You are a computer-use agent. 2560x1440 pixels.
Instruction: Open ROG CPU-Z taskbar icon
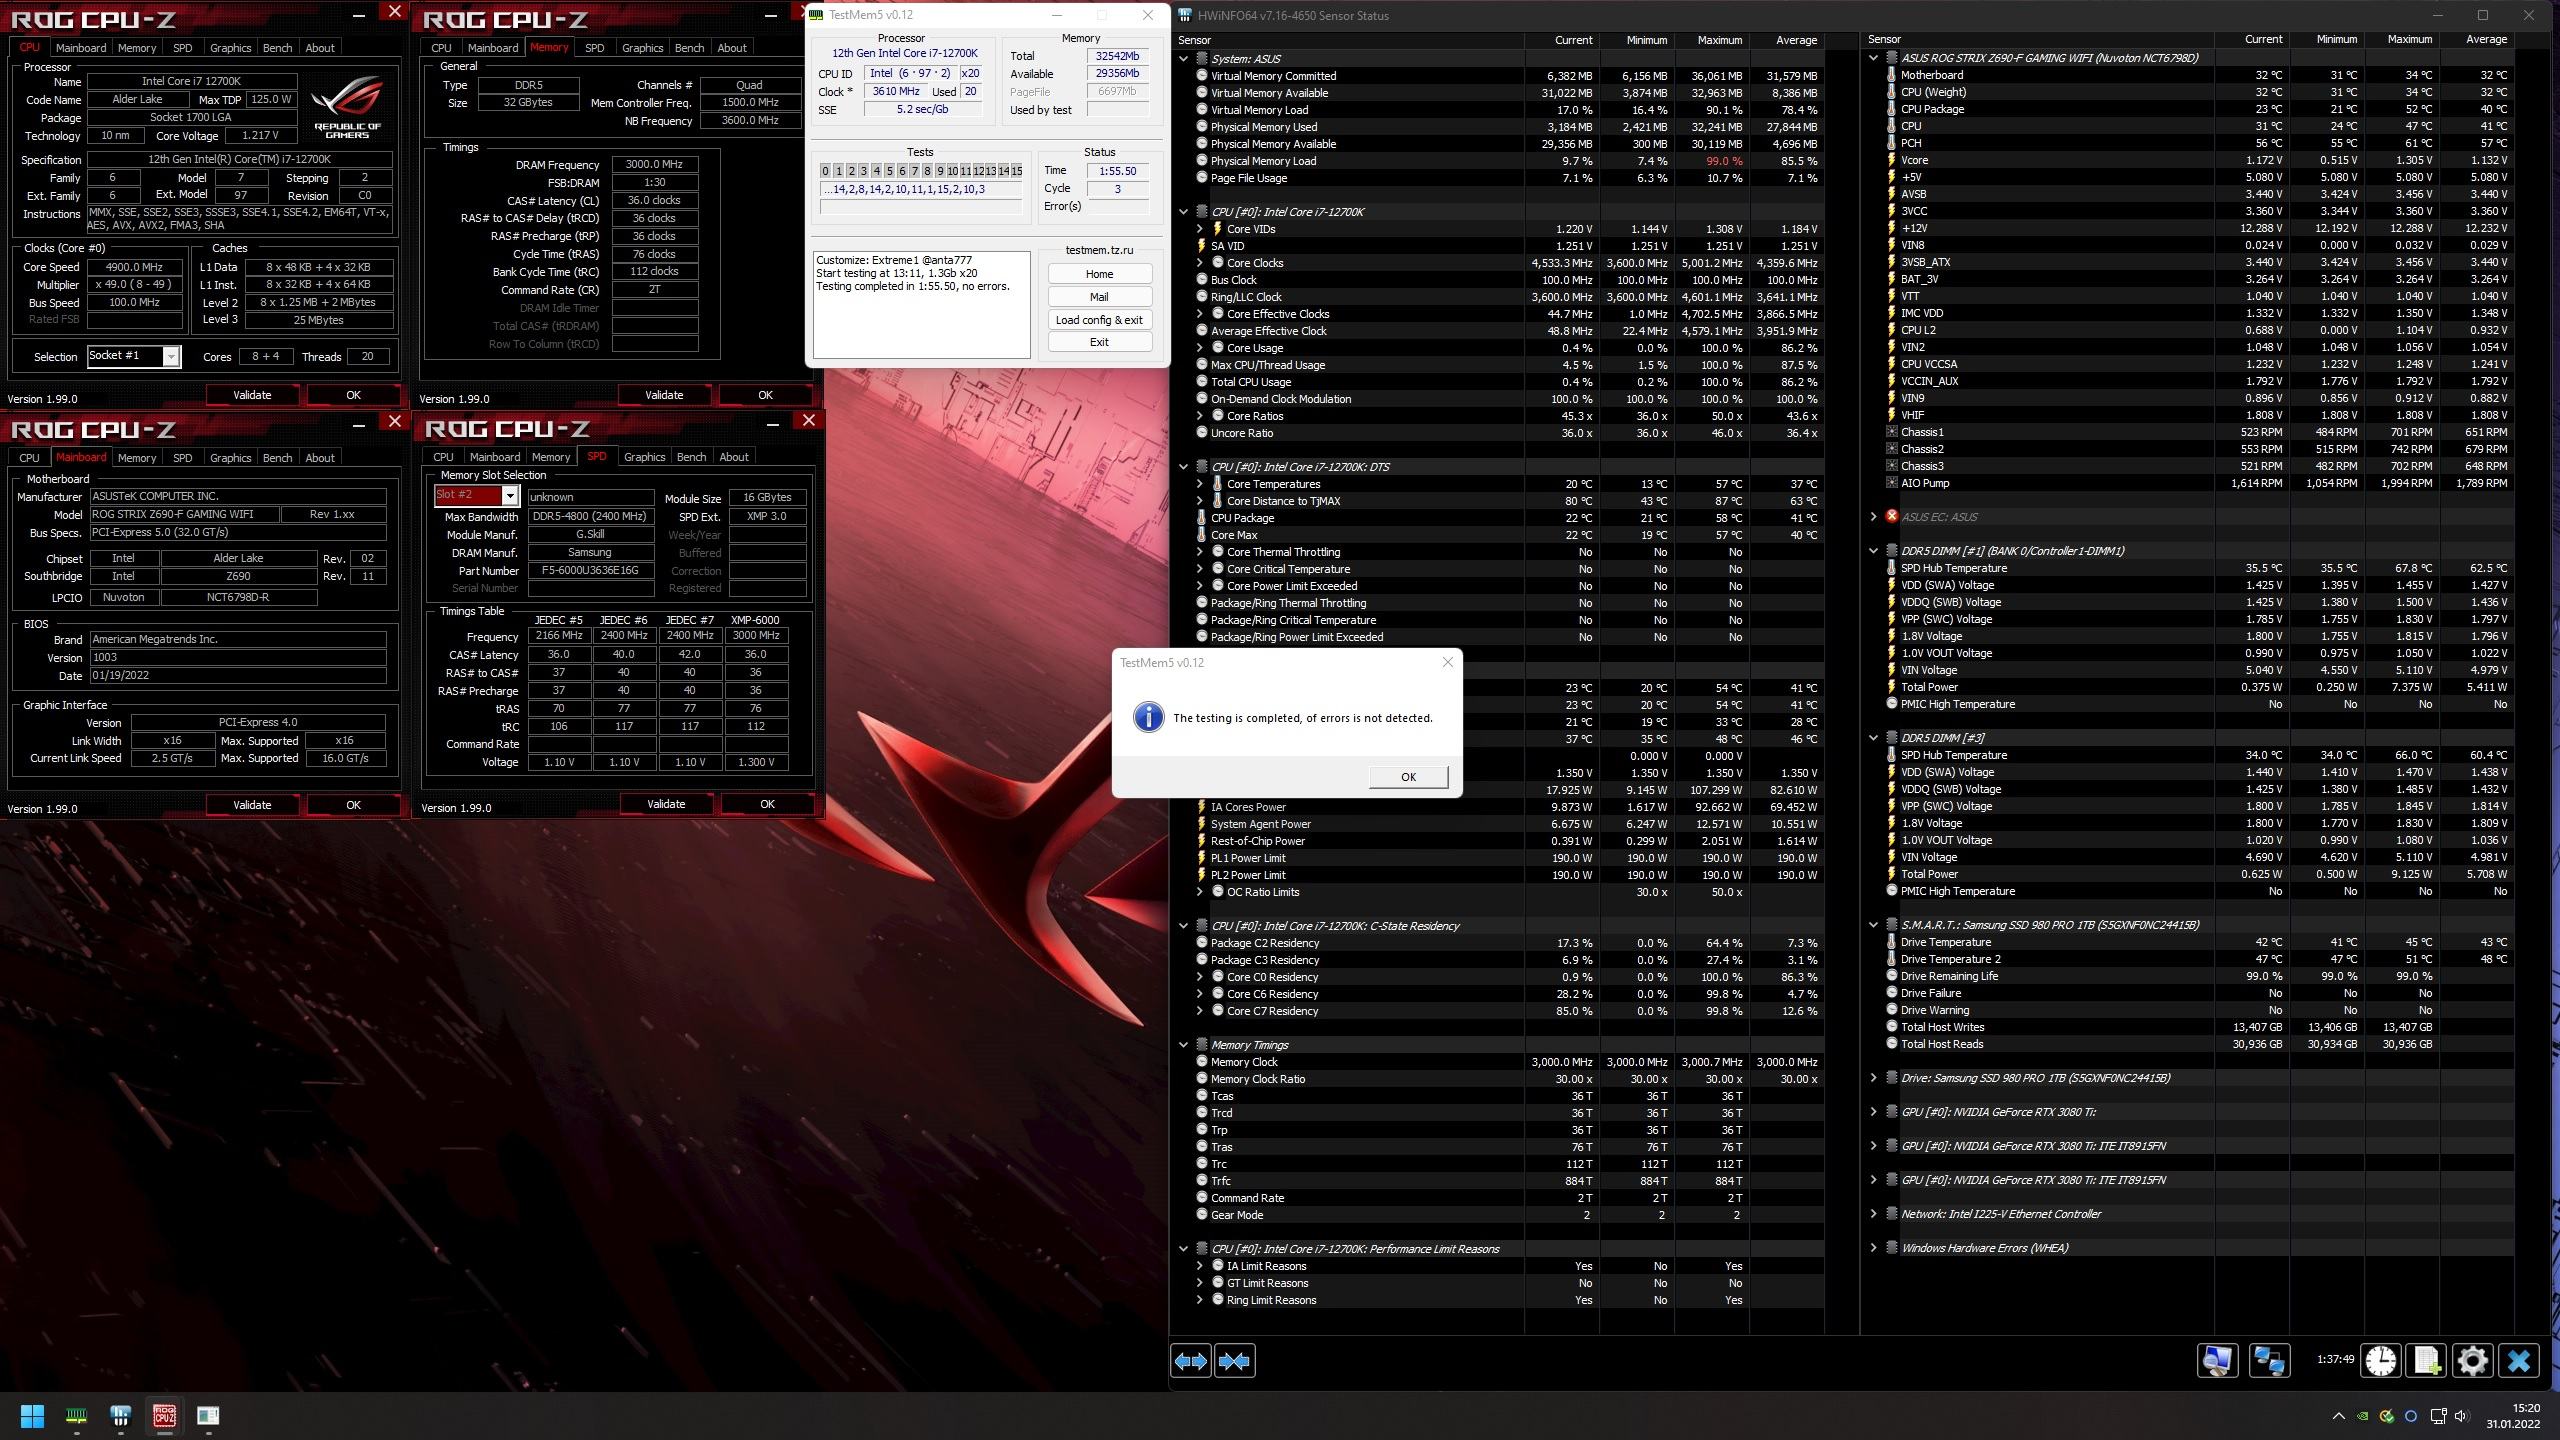click(164, 1416)
